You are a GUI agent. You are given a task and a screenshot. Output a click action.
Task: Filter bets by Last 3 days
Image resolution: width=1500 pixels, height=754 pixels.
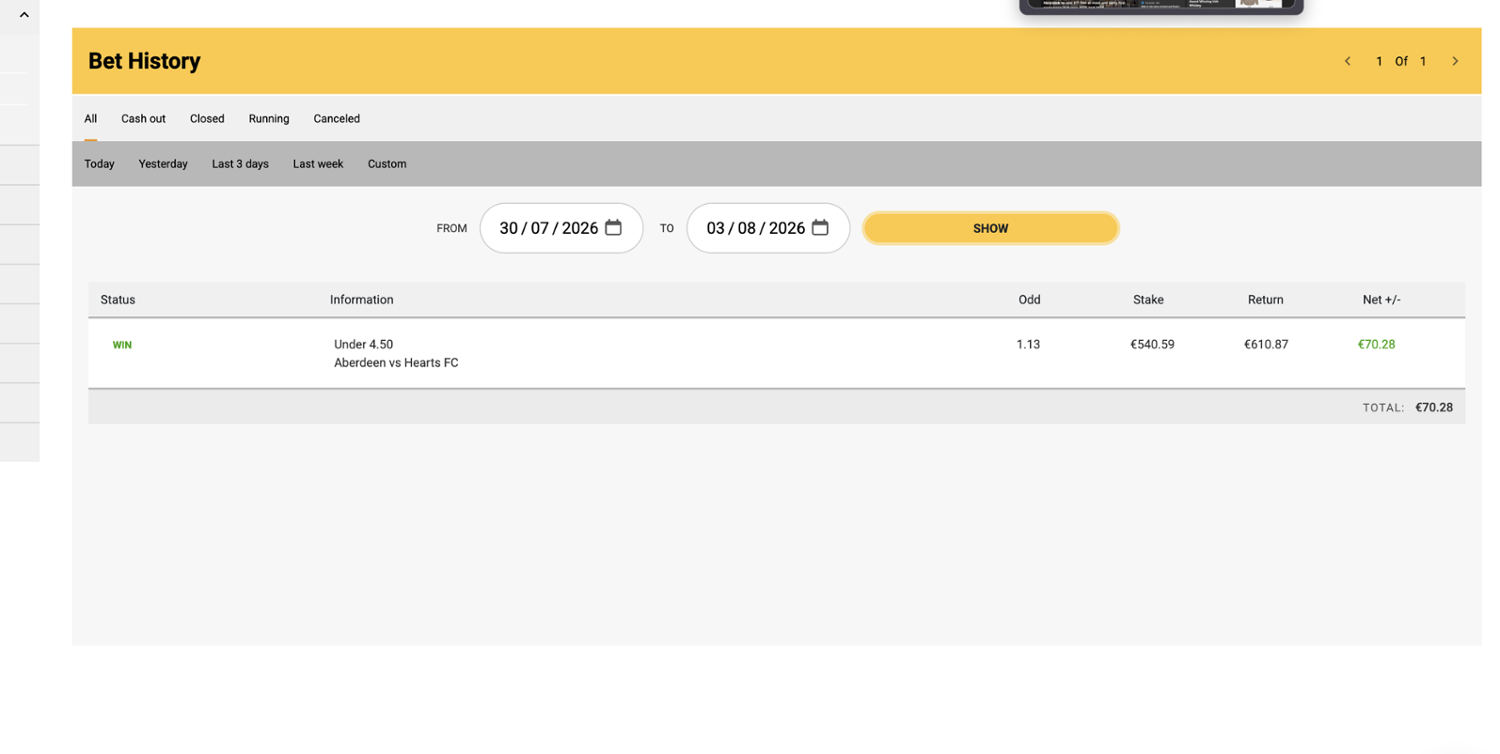click(240, 164)
